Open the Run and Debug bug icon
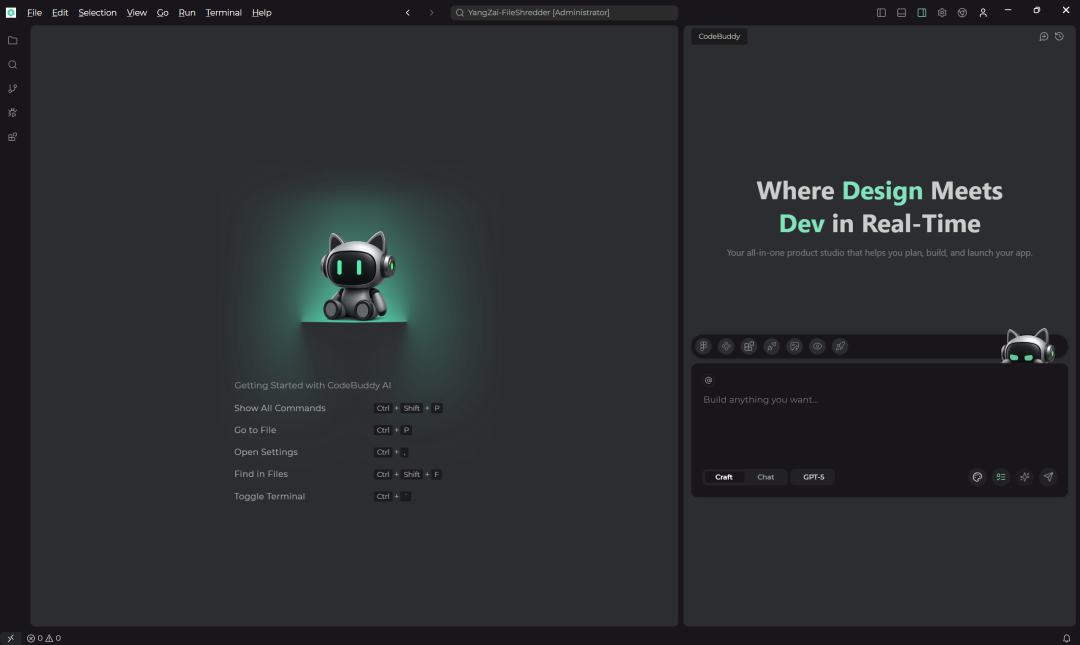 12,113
